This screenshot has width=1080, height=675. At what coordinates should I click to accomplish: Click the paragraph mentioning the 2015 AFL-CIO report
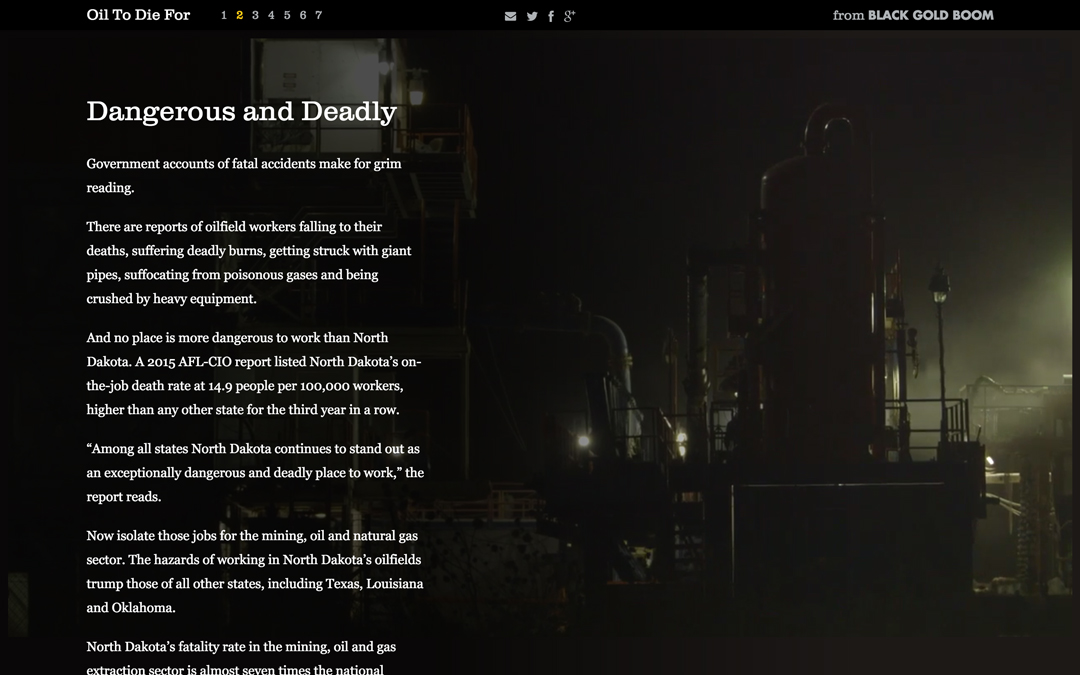coord(253,373)
